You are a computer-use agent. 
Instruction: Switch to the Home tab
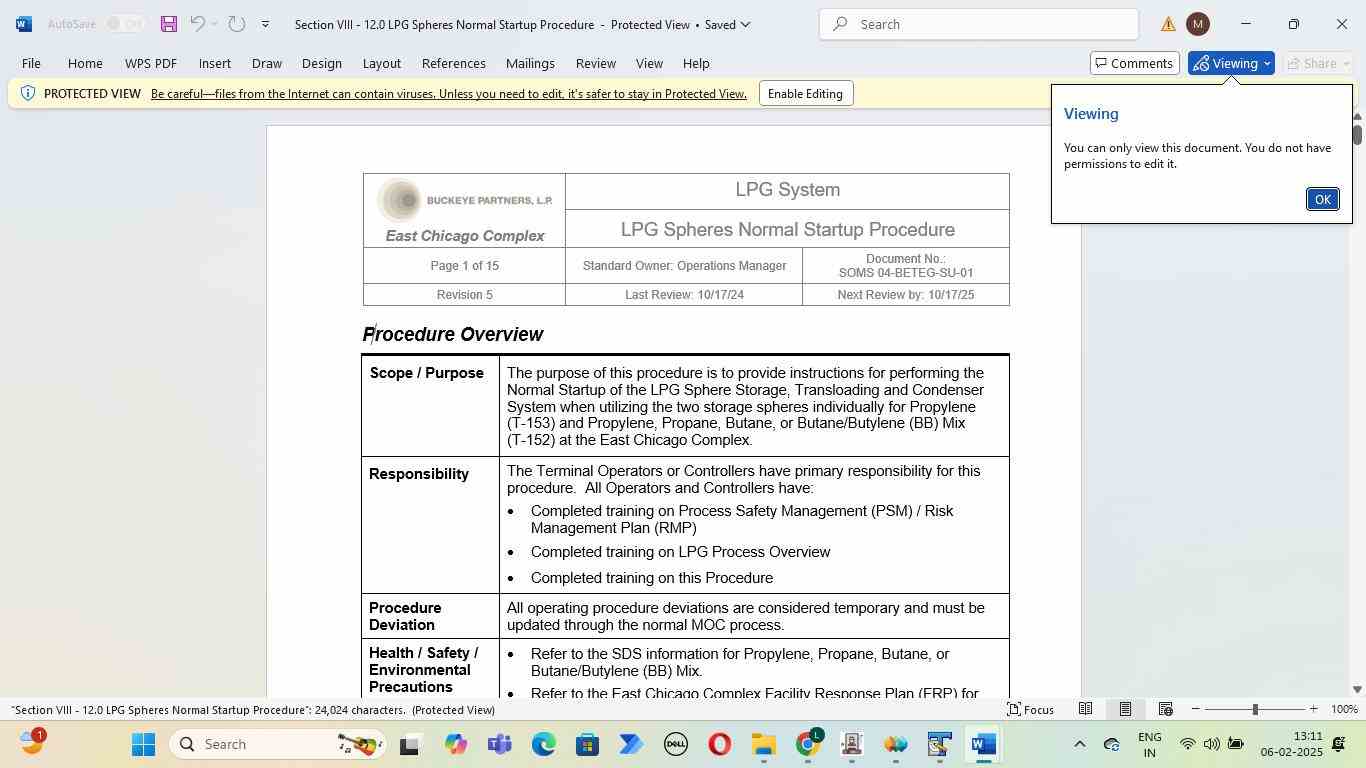(85, 63)
